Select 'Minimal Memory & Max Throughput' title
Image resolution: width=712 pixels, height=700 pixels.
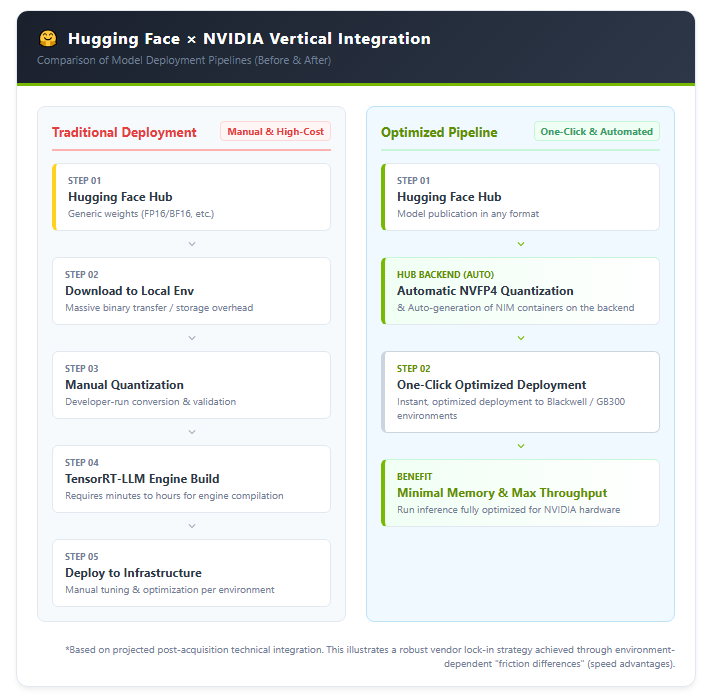click(x=502, y=493)
